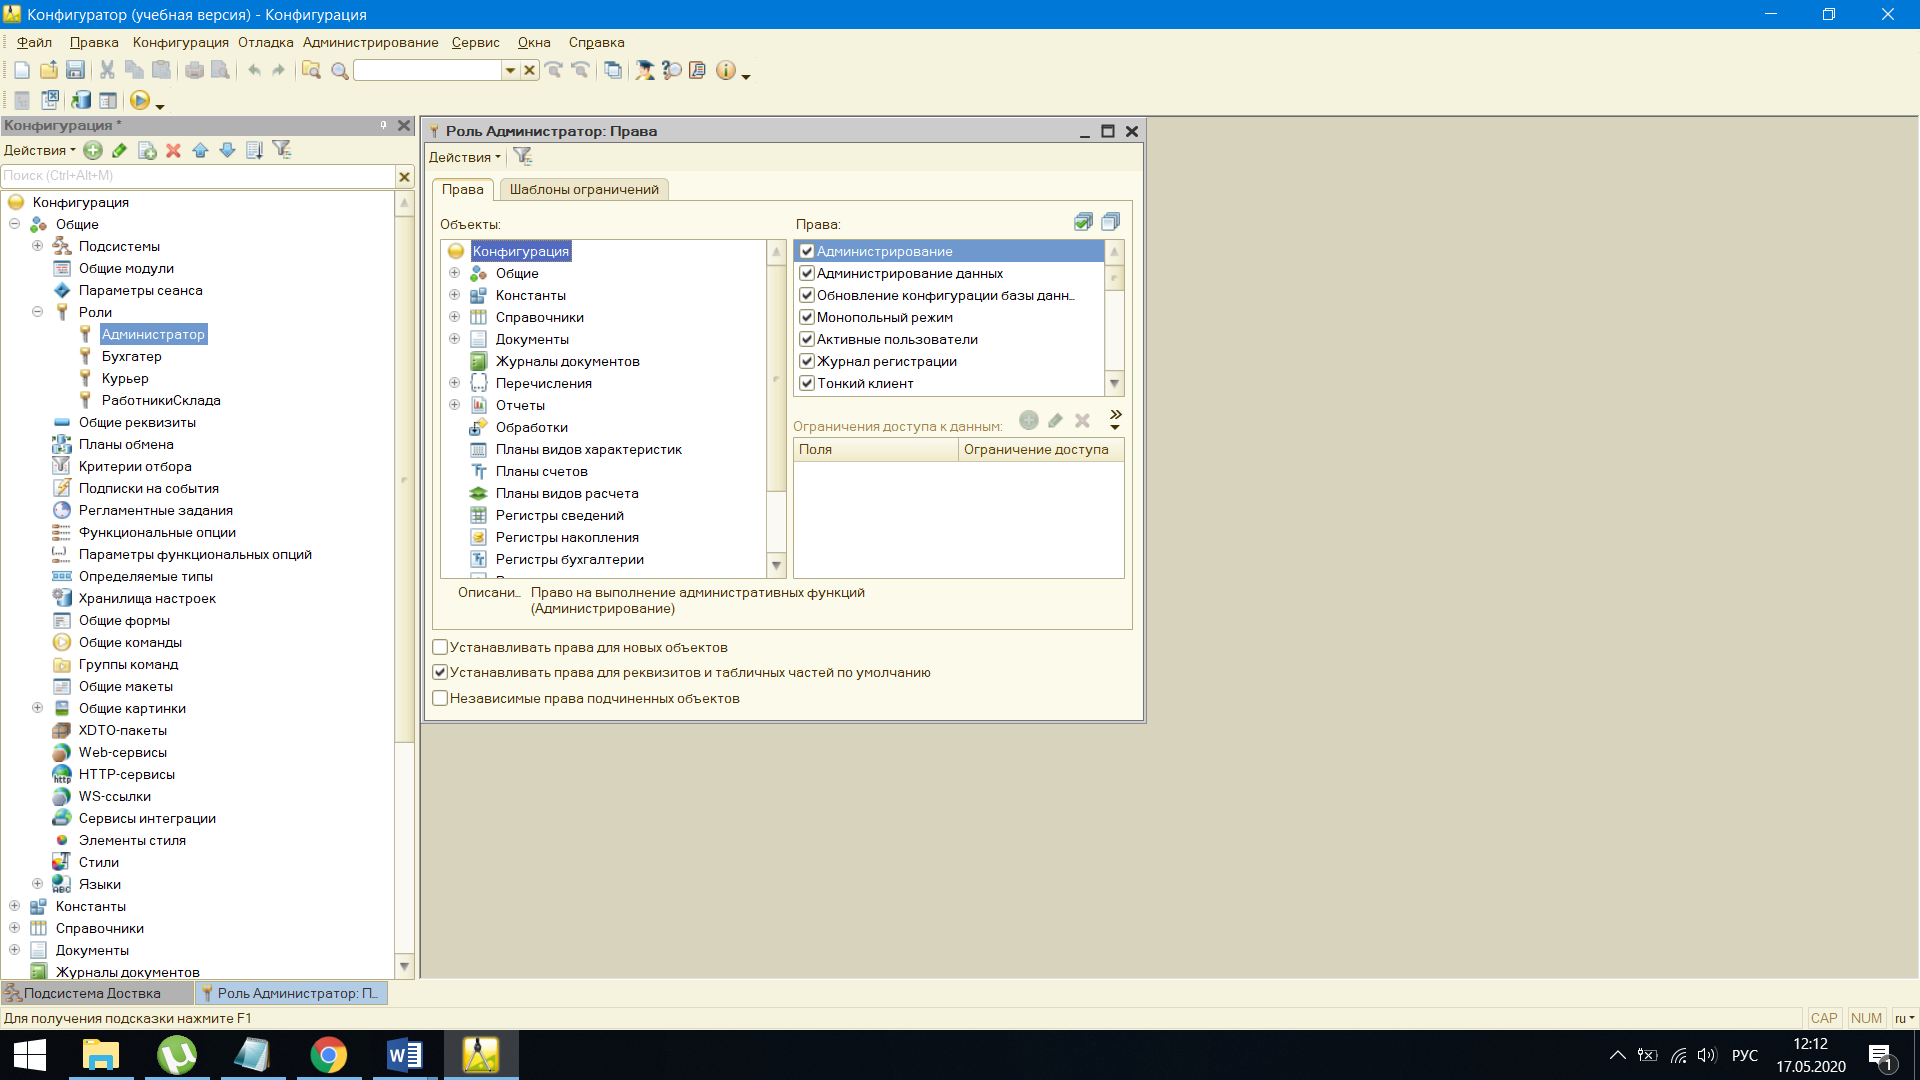Select the Курьер role
Viewport: 1920px width, 1080px height.
(125, 378)
